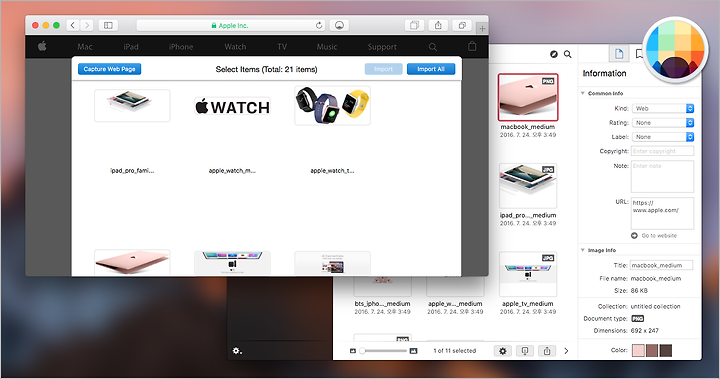Screen dimensions: 720x379
Task: Collapse the Image Info section
Action: pyautogui.click(x=583, y=250)
